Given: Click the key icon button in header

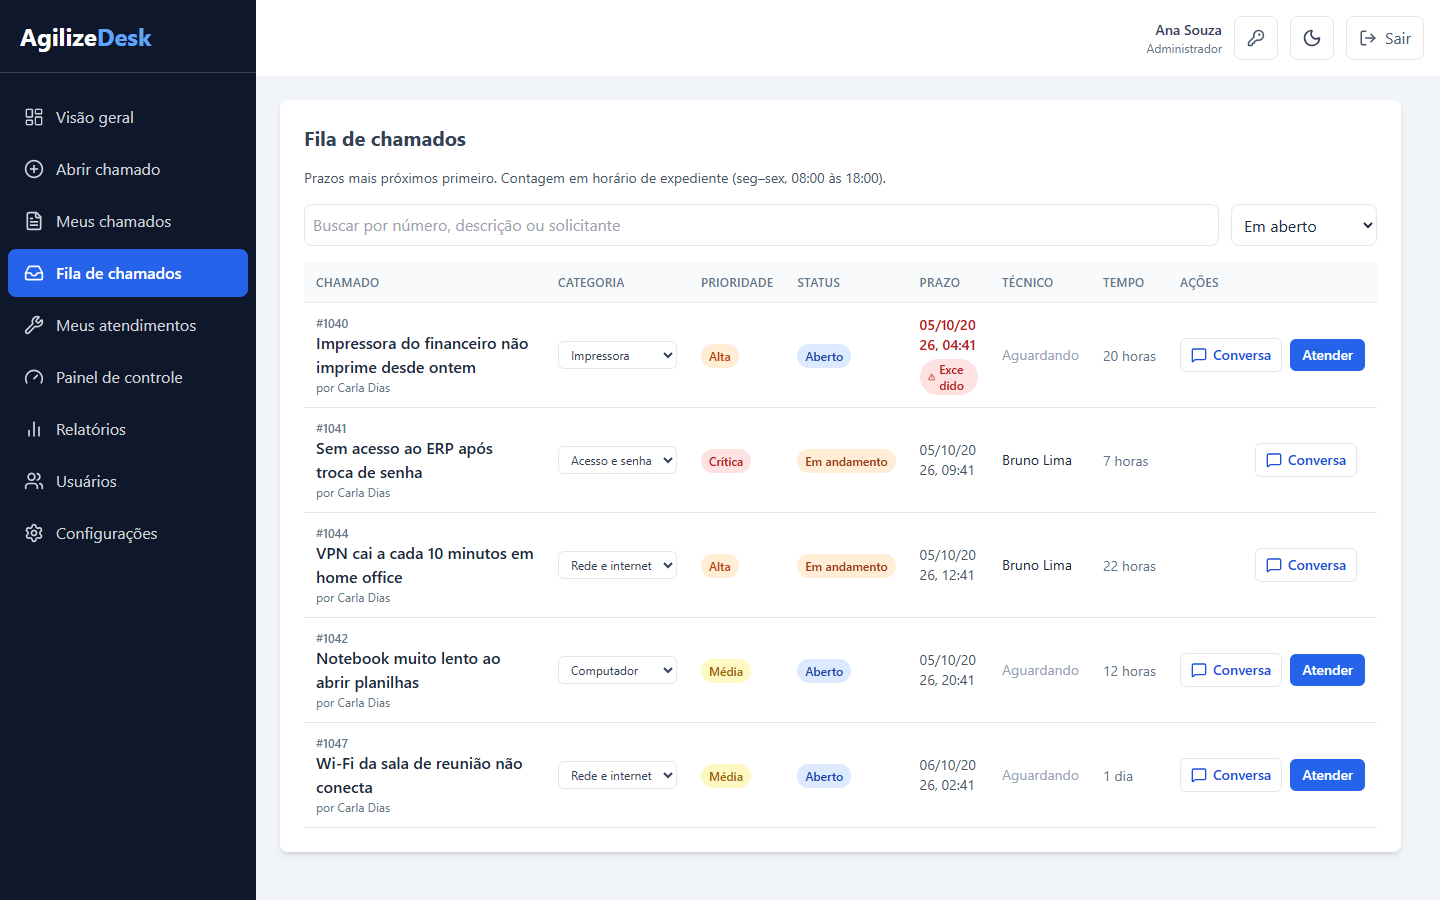Looking at the screenshot, I should point(1256,38).
